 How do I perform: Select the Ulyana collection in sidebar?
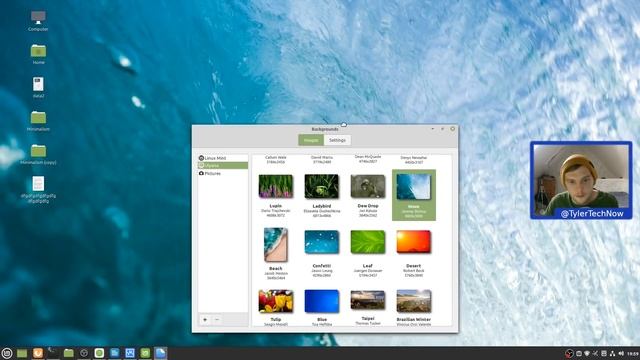[x=223, y=165]
